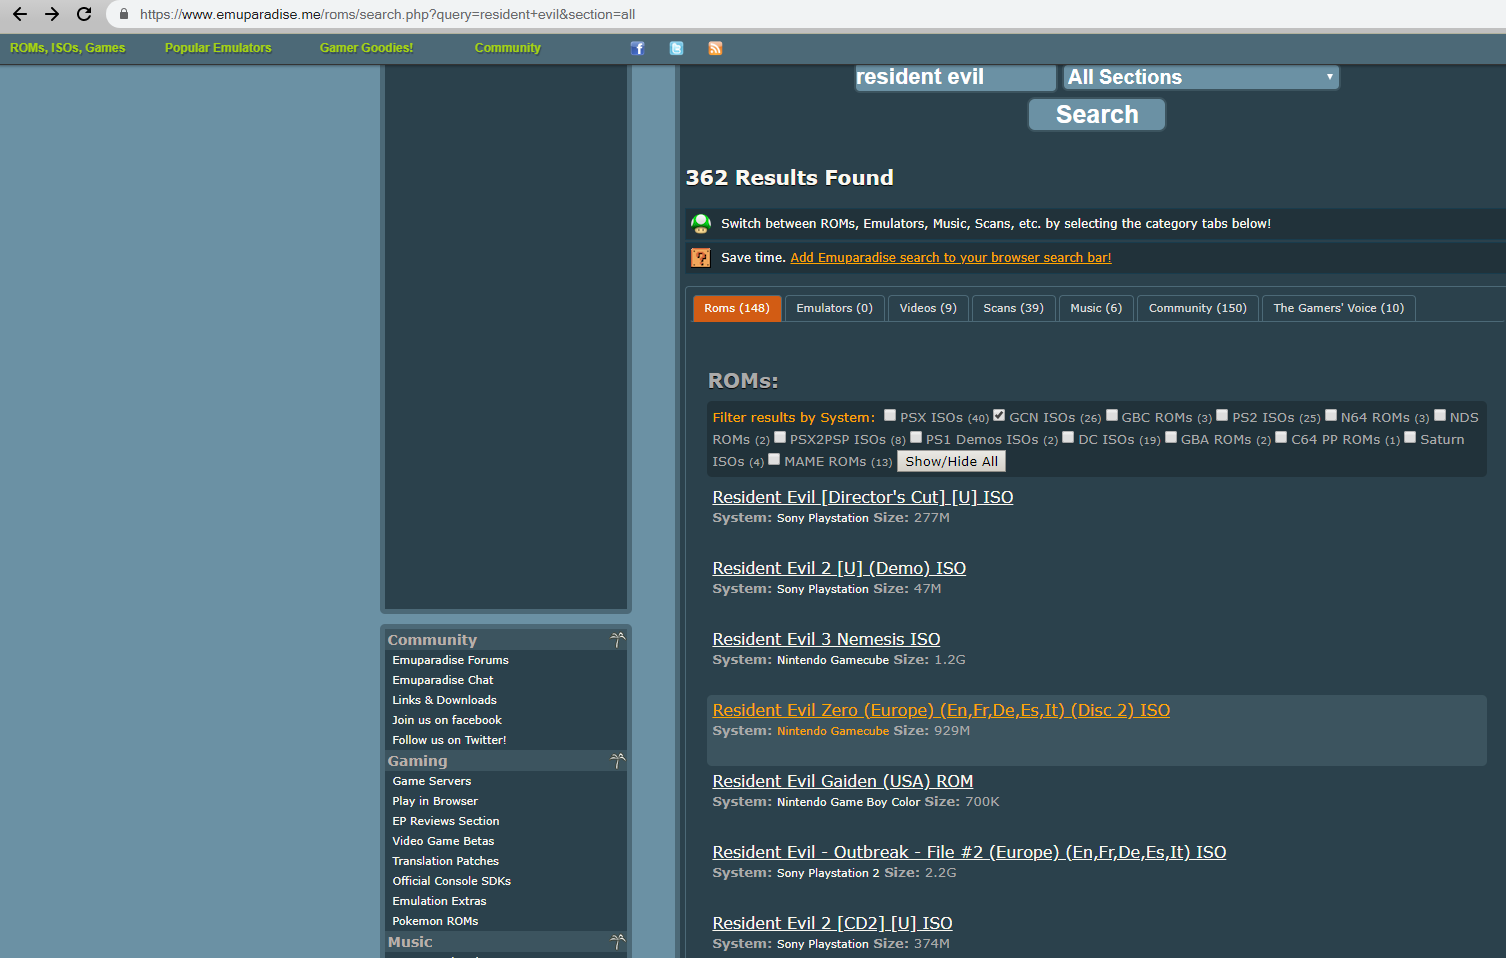Click the resident evil search field

tap(955, 77)
